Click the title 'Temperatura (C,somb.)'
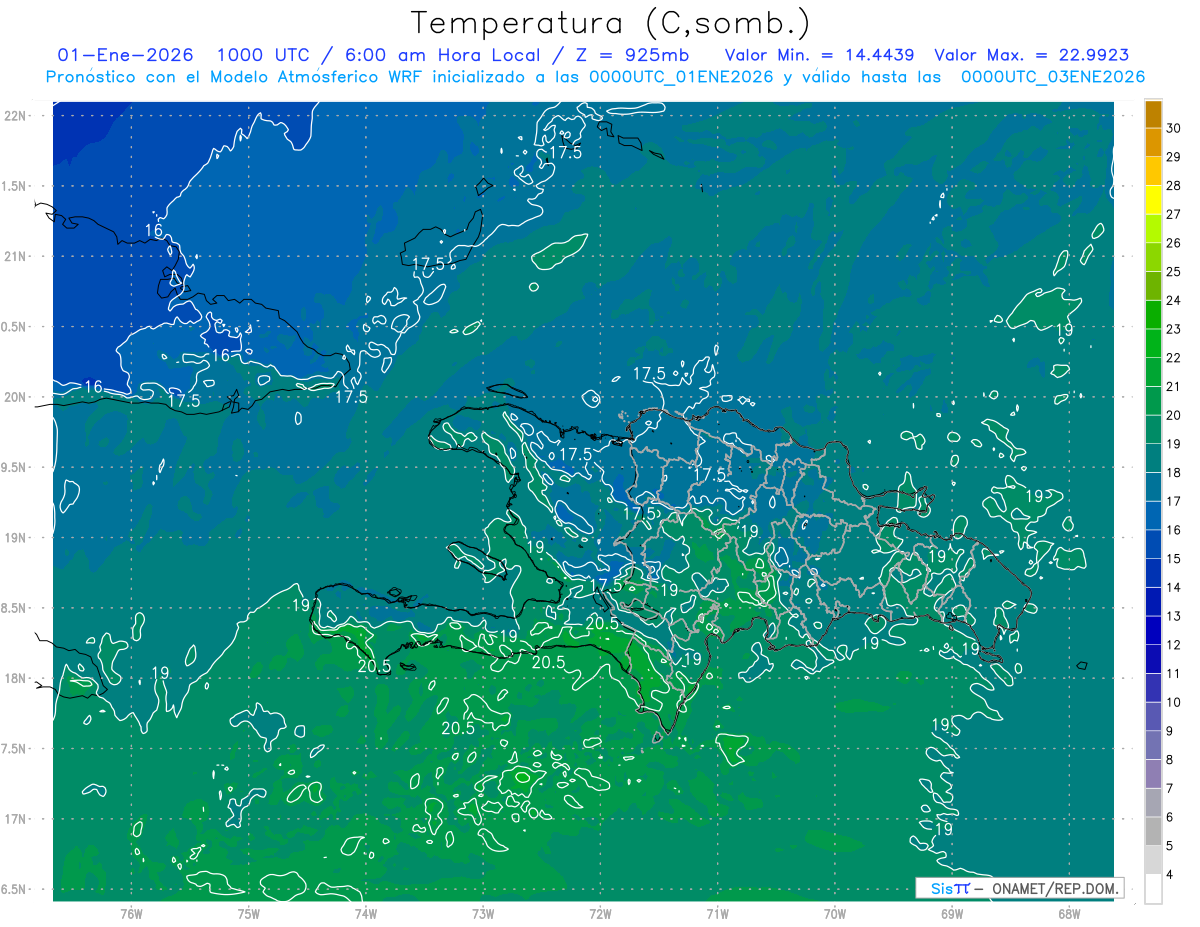The image size is (1200, 927). [x=611, y=24]
